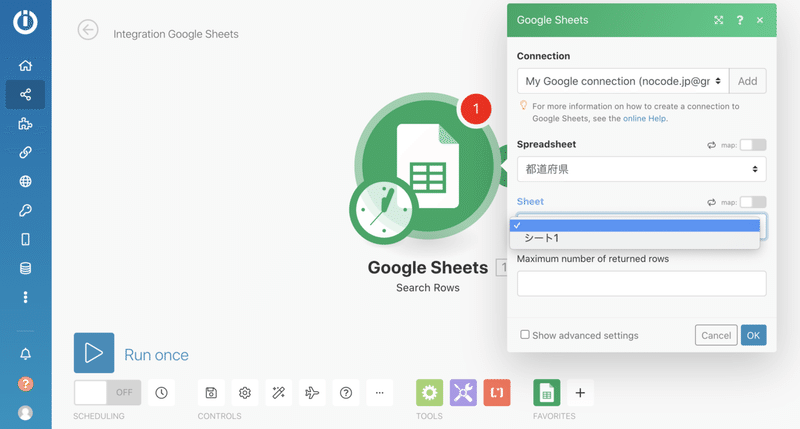
Task: Refresh the Spreadsheet list
Action: click(x=711, y=145)
